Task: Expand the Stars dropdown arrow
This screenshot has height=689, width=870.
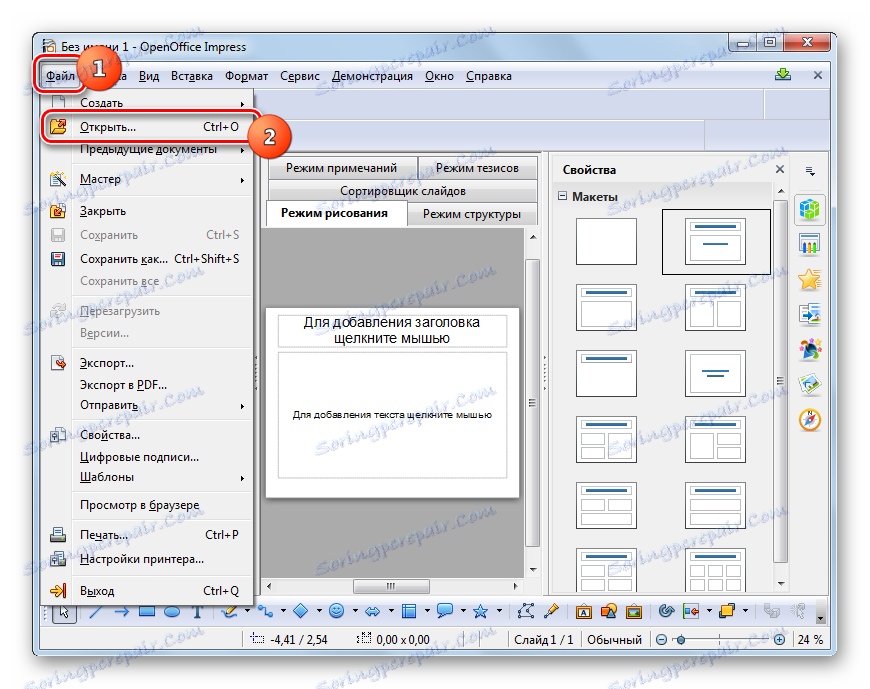Action: click(499, 611)
